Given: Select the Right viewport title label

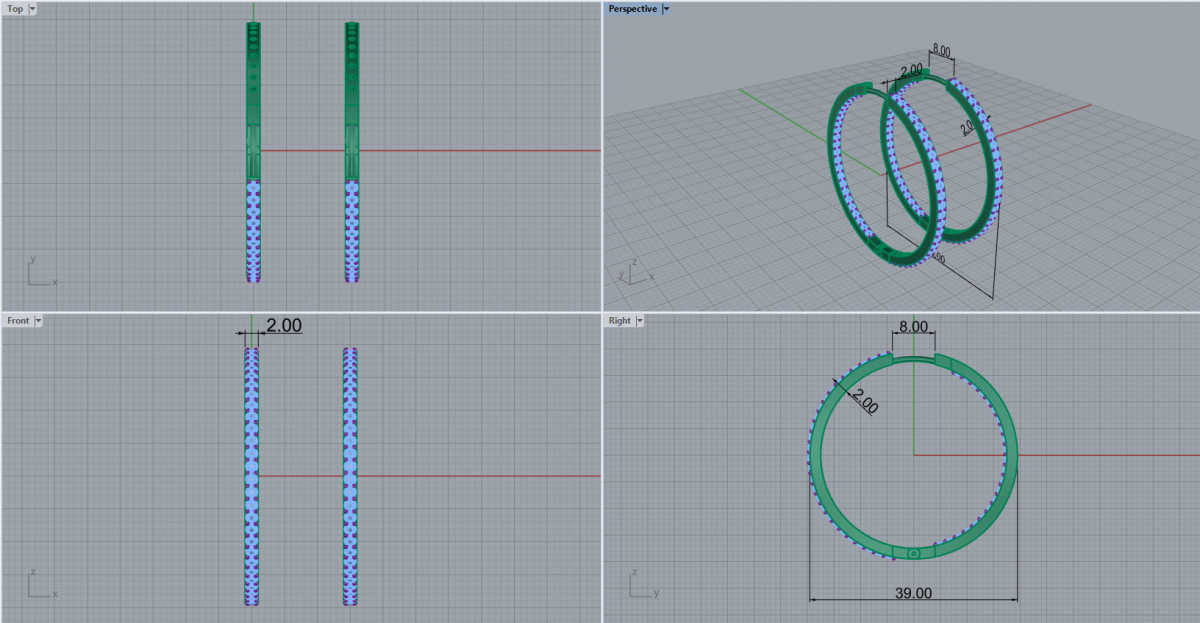Looking at the screenshot, I should tap(619, 321).
